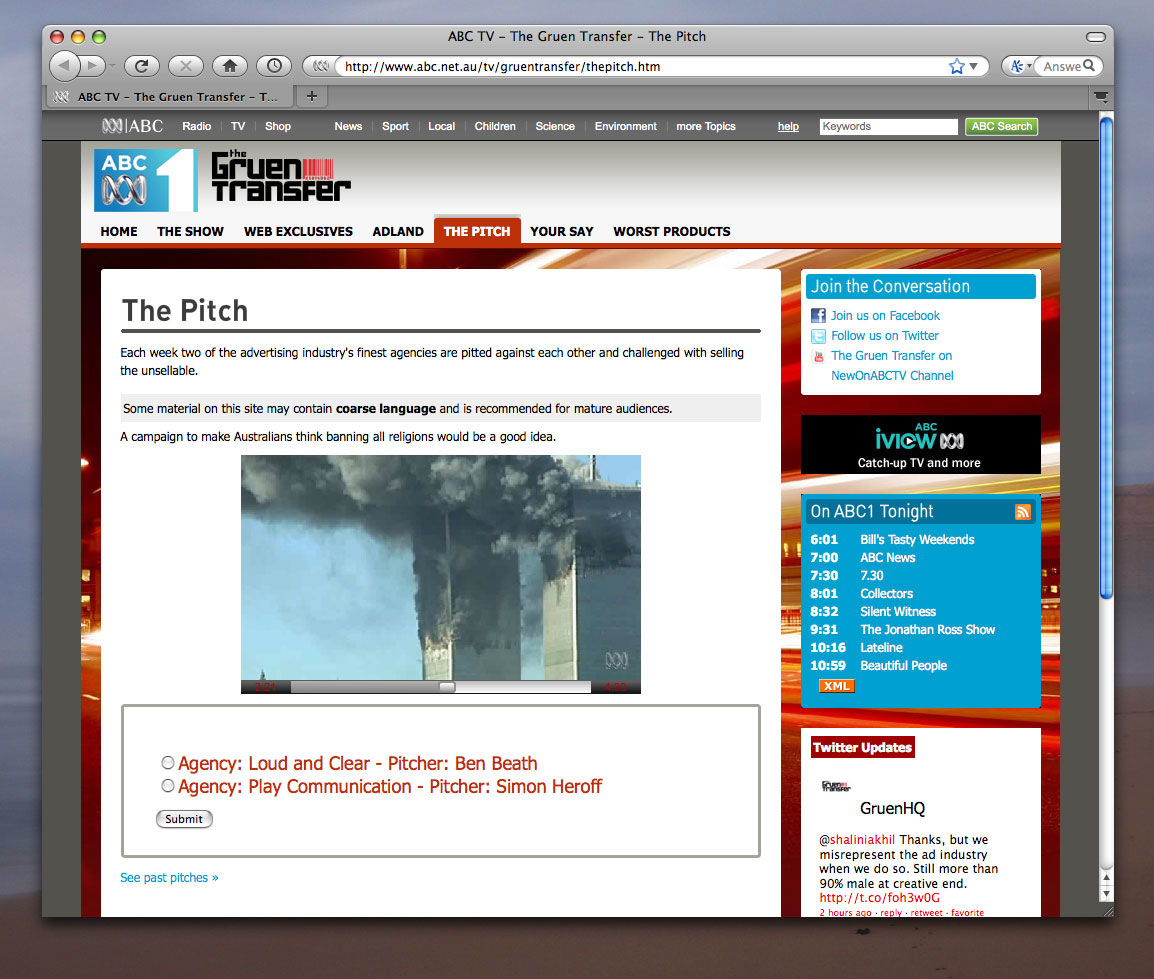The width and height of the screenshot is (1154, 979).
Task: Click the toolbar toggle pill in title bar
Action: 1095,37
